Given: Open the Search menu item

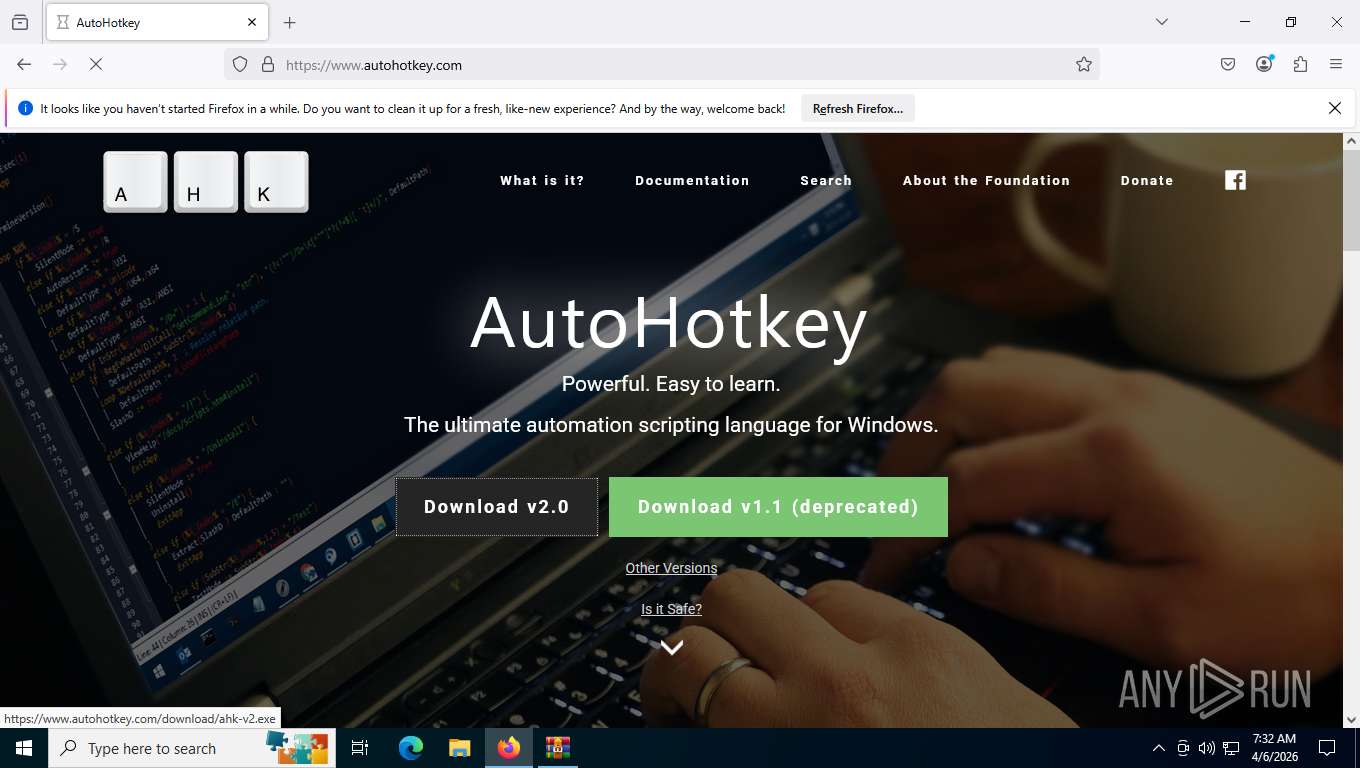Looking at the screenshot, I should tap(826, 181).
